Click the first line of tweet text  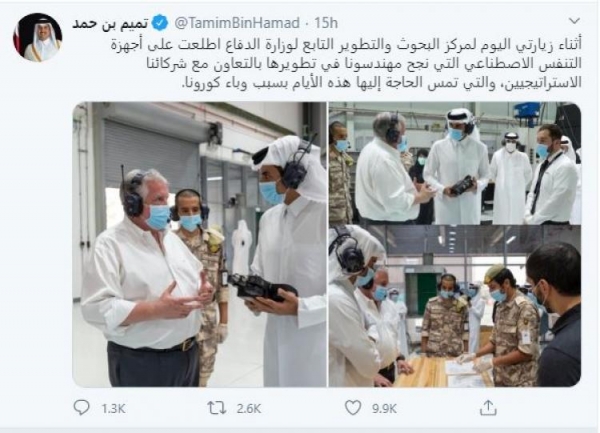coord(346,44)
